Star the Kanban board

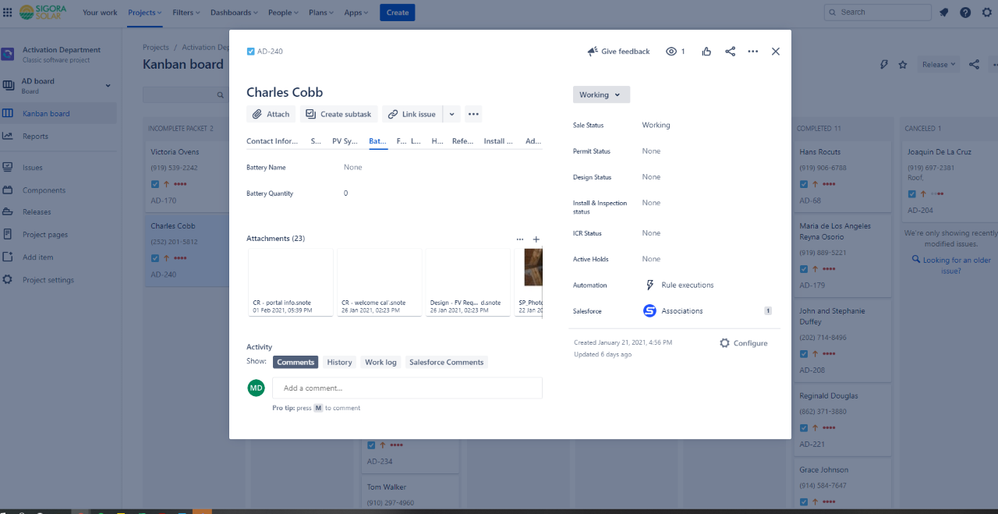tap(902, 64)
